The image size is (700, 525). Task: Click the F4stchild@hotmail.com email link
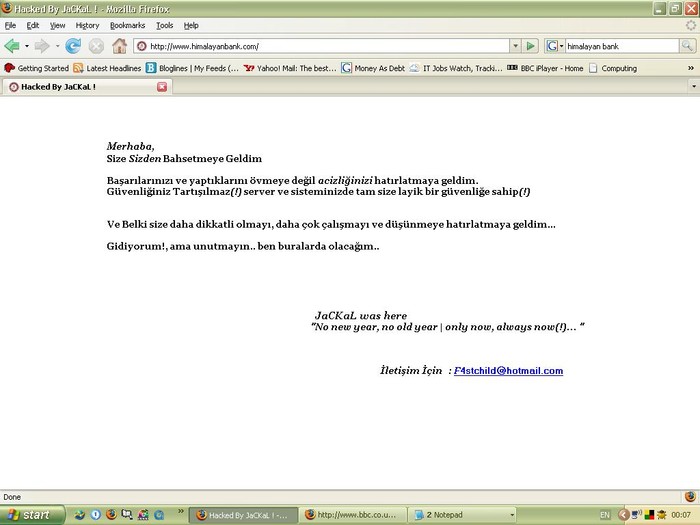click(508, 371)
